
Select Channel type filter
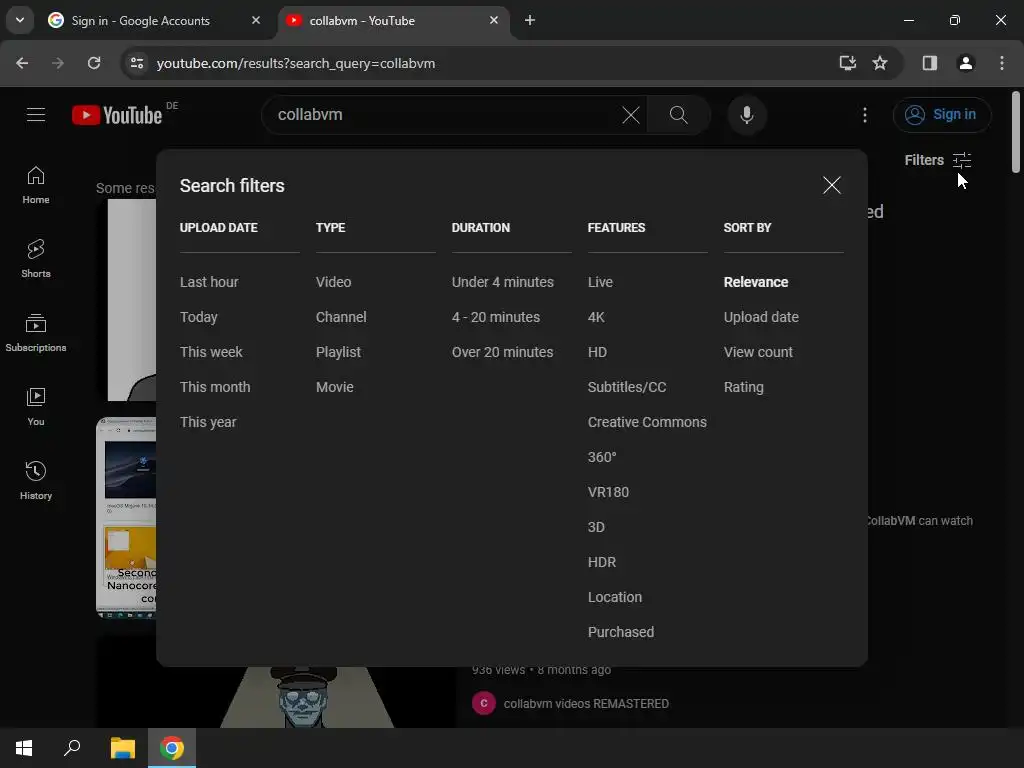[341, 317]
